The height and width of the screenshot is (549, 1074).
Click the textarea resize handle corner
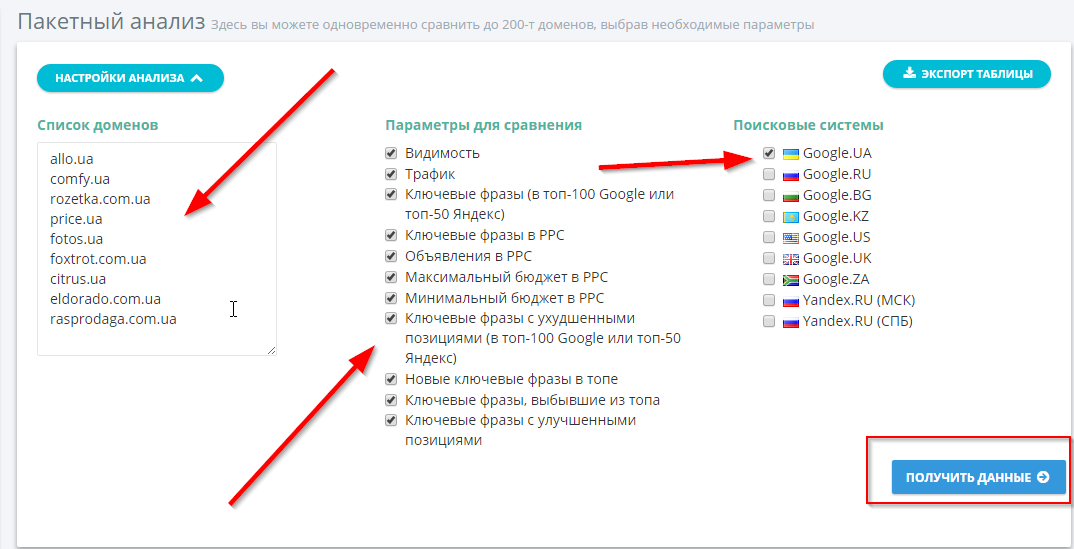[272, 350]
